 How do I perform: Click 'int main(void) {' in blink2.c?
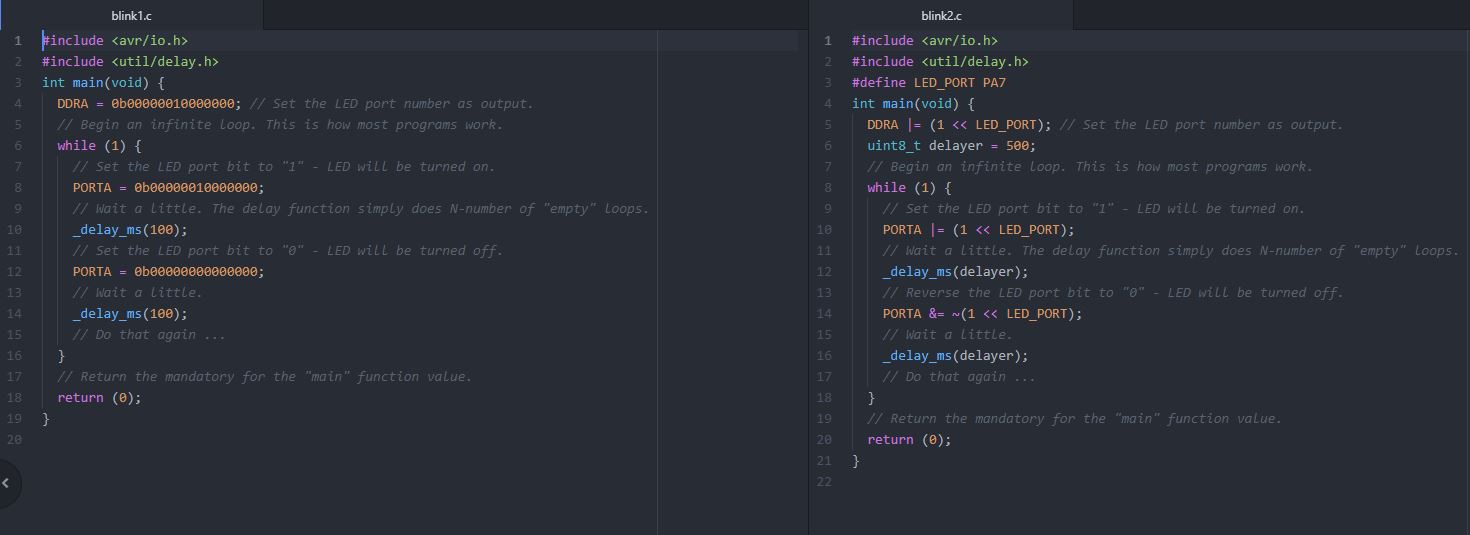point(913,104)
